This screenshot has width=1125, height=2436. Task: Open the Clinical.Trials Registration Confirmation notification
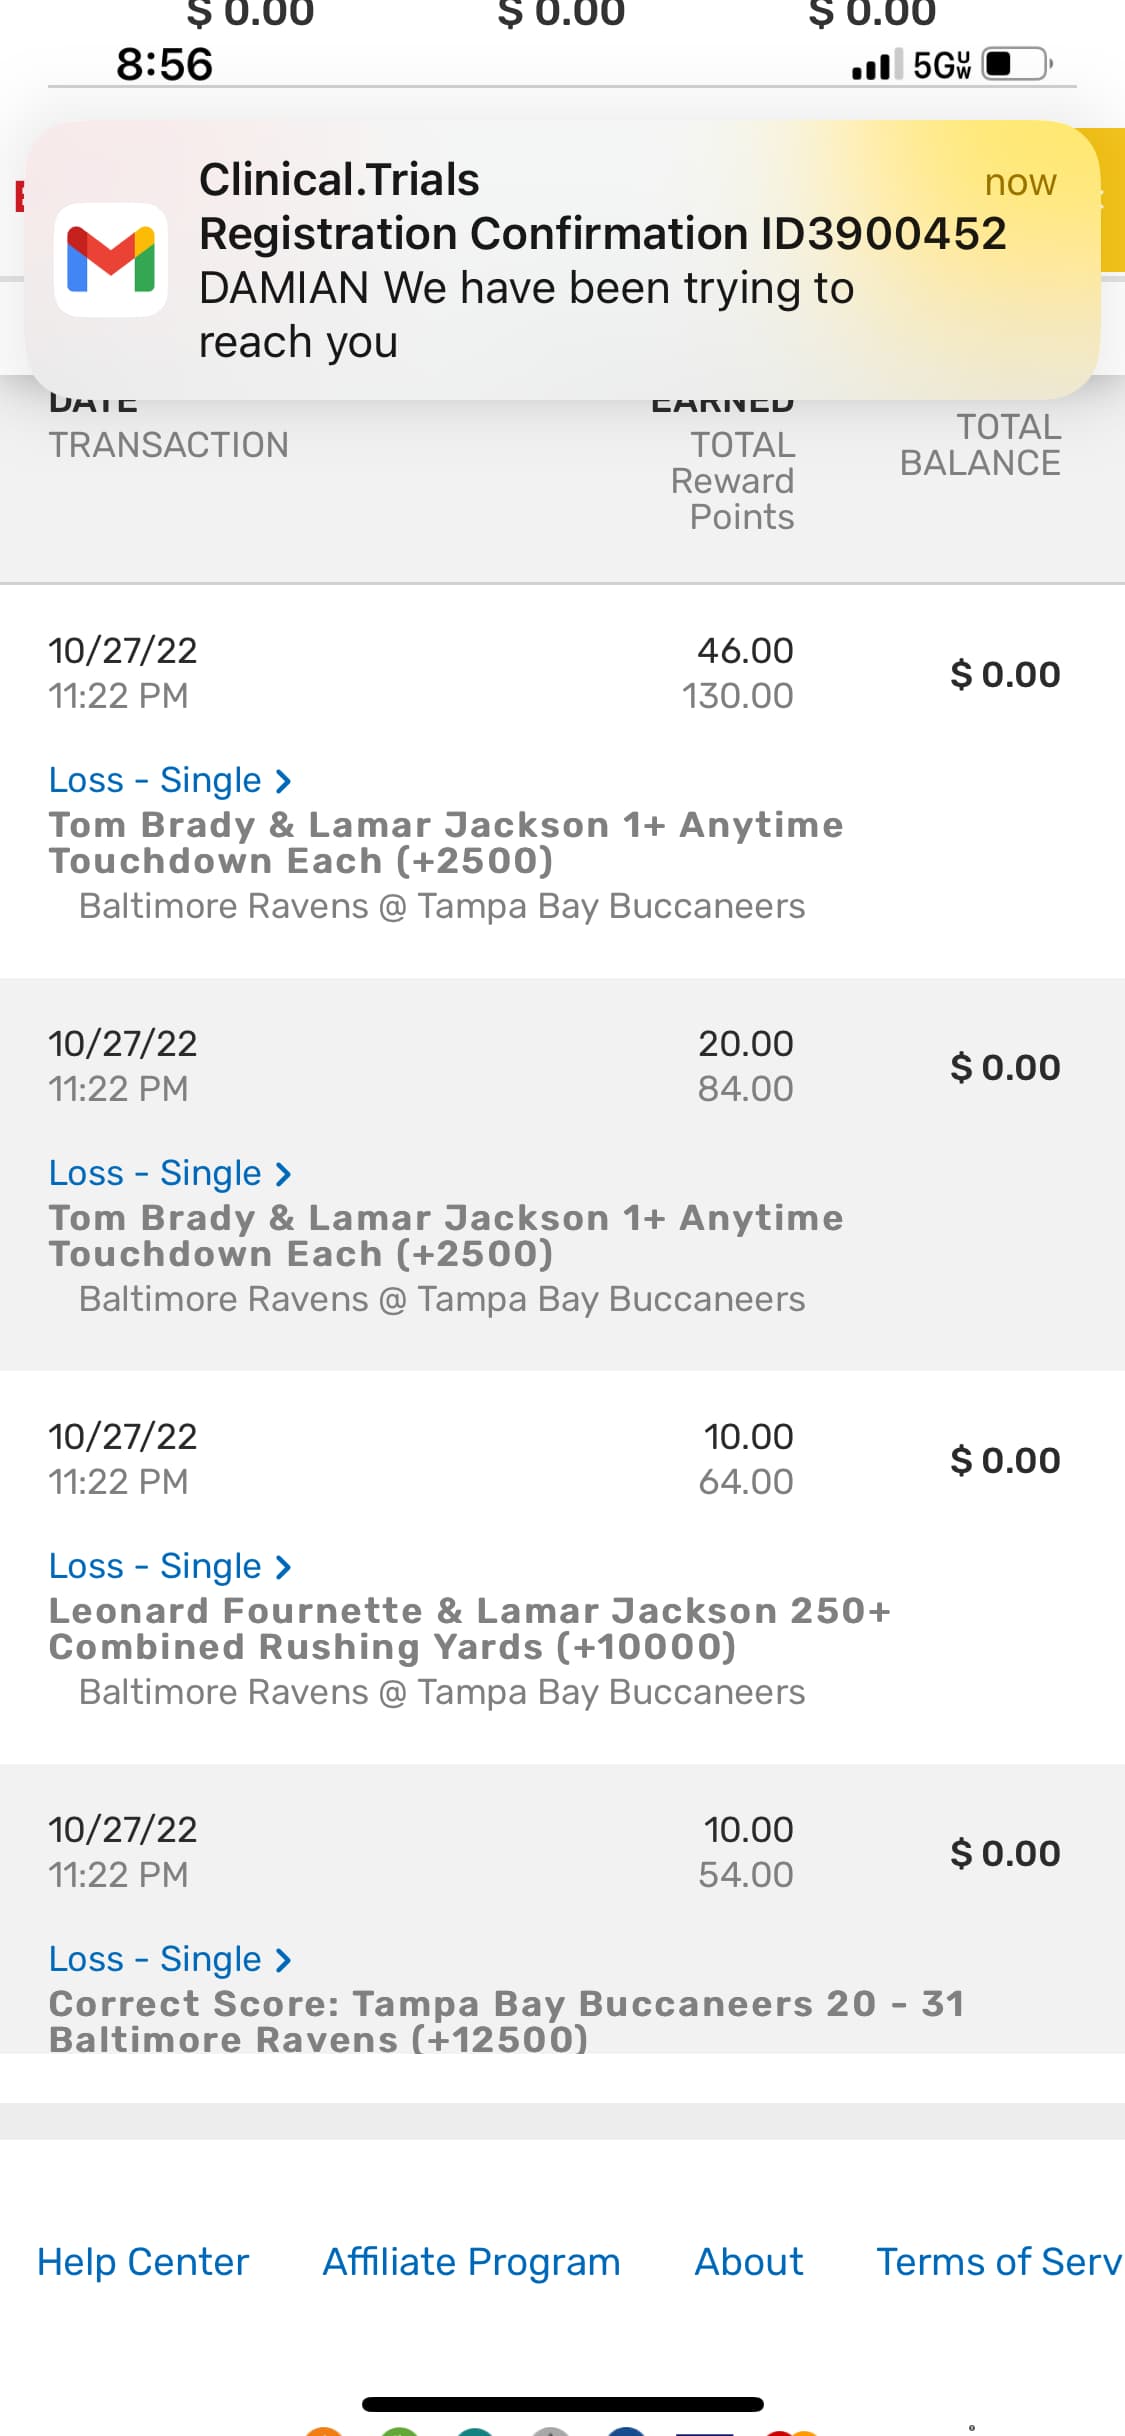coord(600,260)
